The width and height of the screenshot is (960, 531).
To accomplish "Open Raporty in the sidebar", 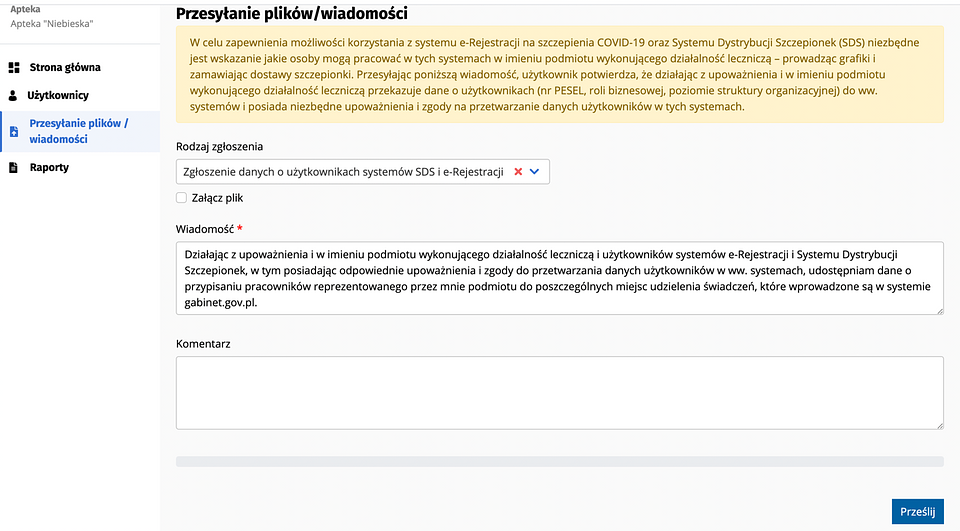I will coord(49,167).
